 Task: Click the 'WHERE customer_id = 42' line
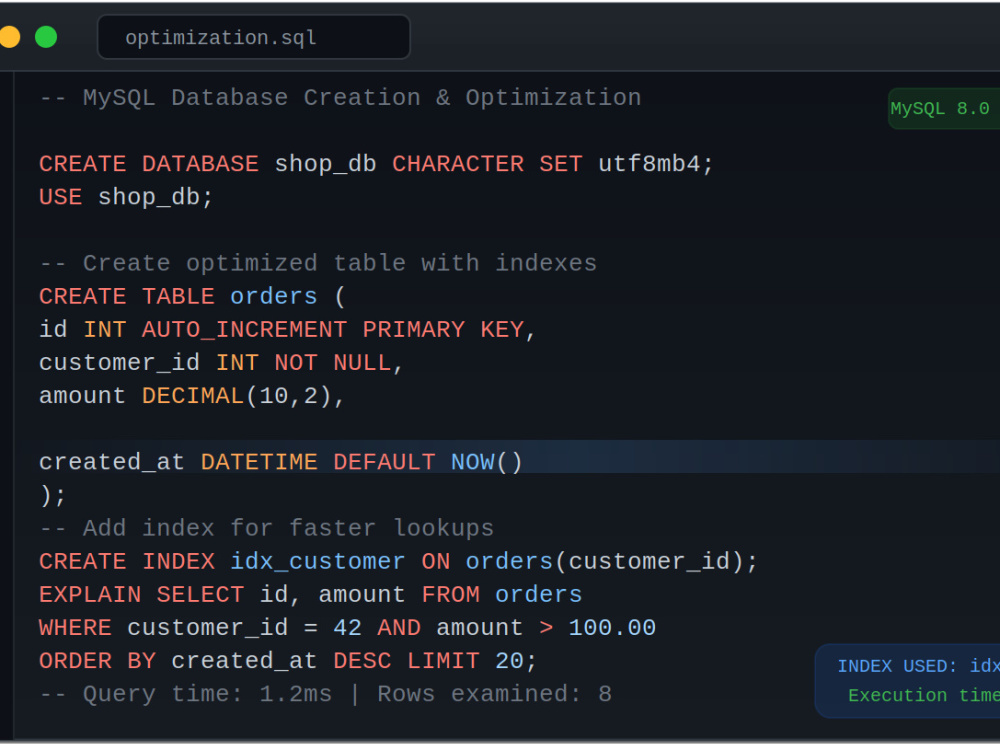(x=348, y=628)
